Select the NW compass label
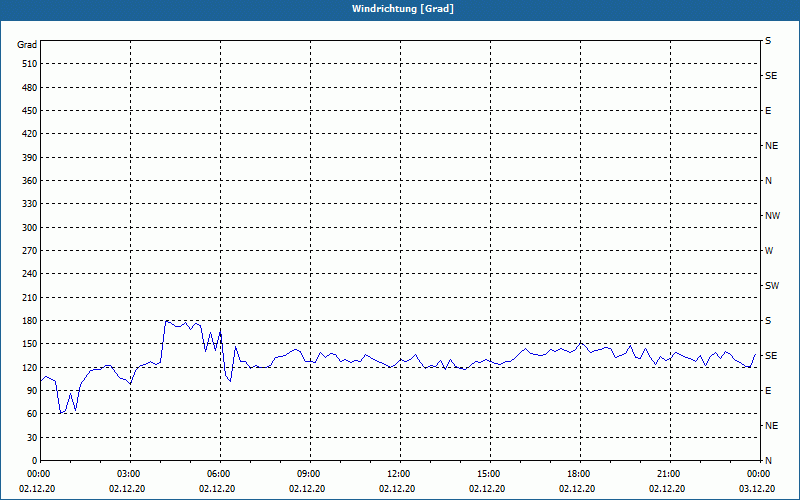The image size is (800, 500). click(x=772, y=216)
